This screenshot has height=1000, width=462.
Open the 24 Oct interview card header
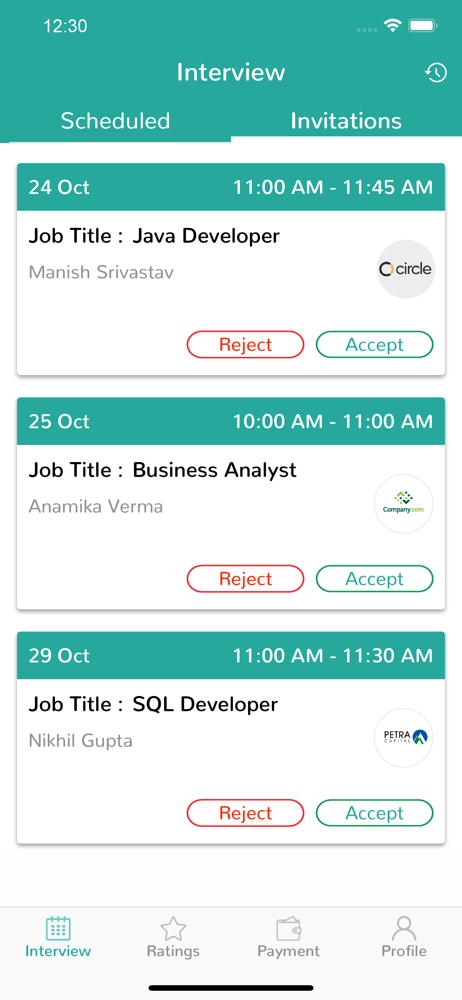231,187
